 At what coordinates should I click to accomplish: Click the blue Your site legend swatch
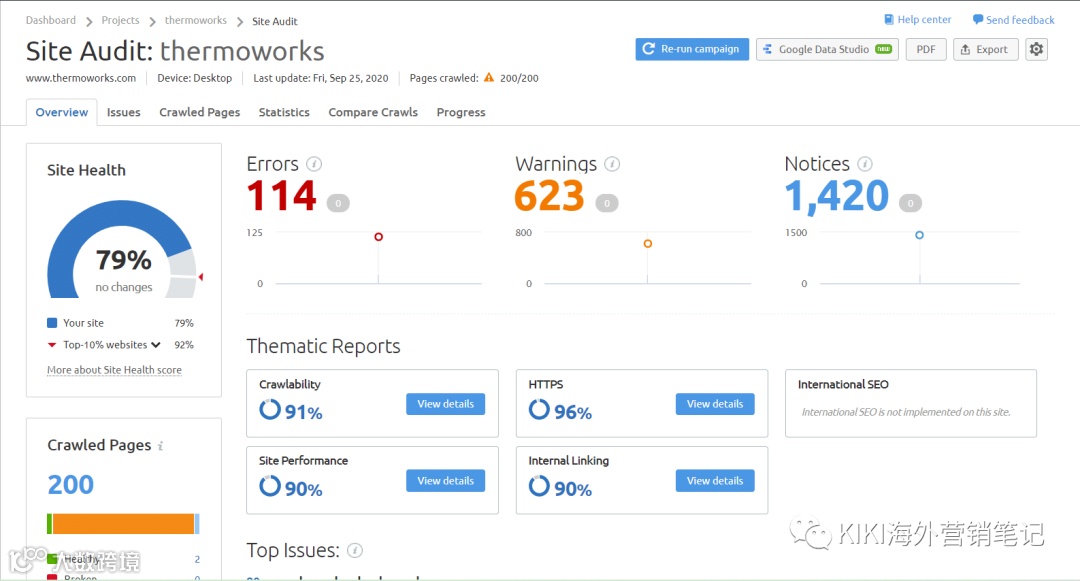click(x=52, y=323)
